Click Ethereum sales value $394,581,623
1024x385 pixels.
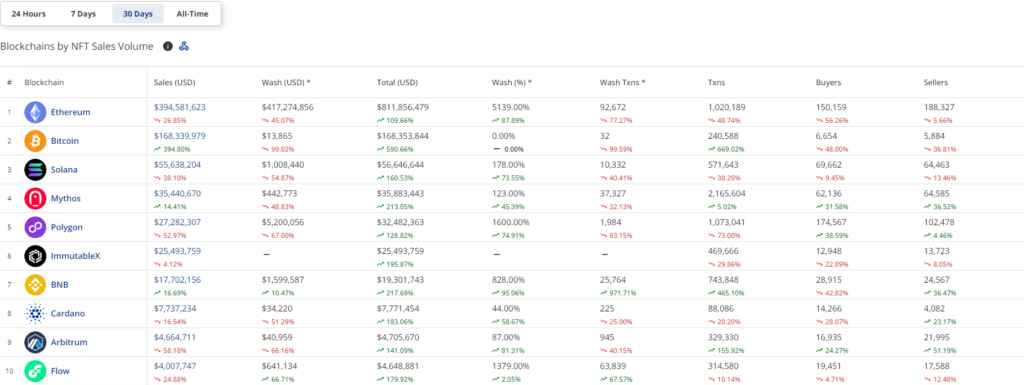pos(180,107)
